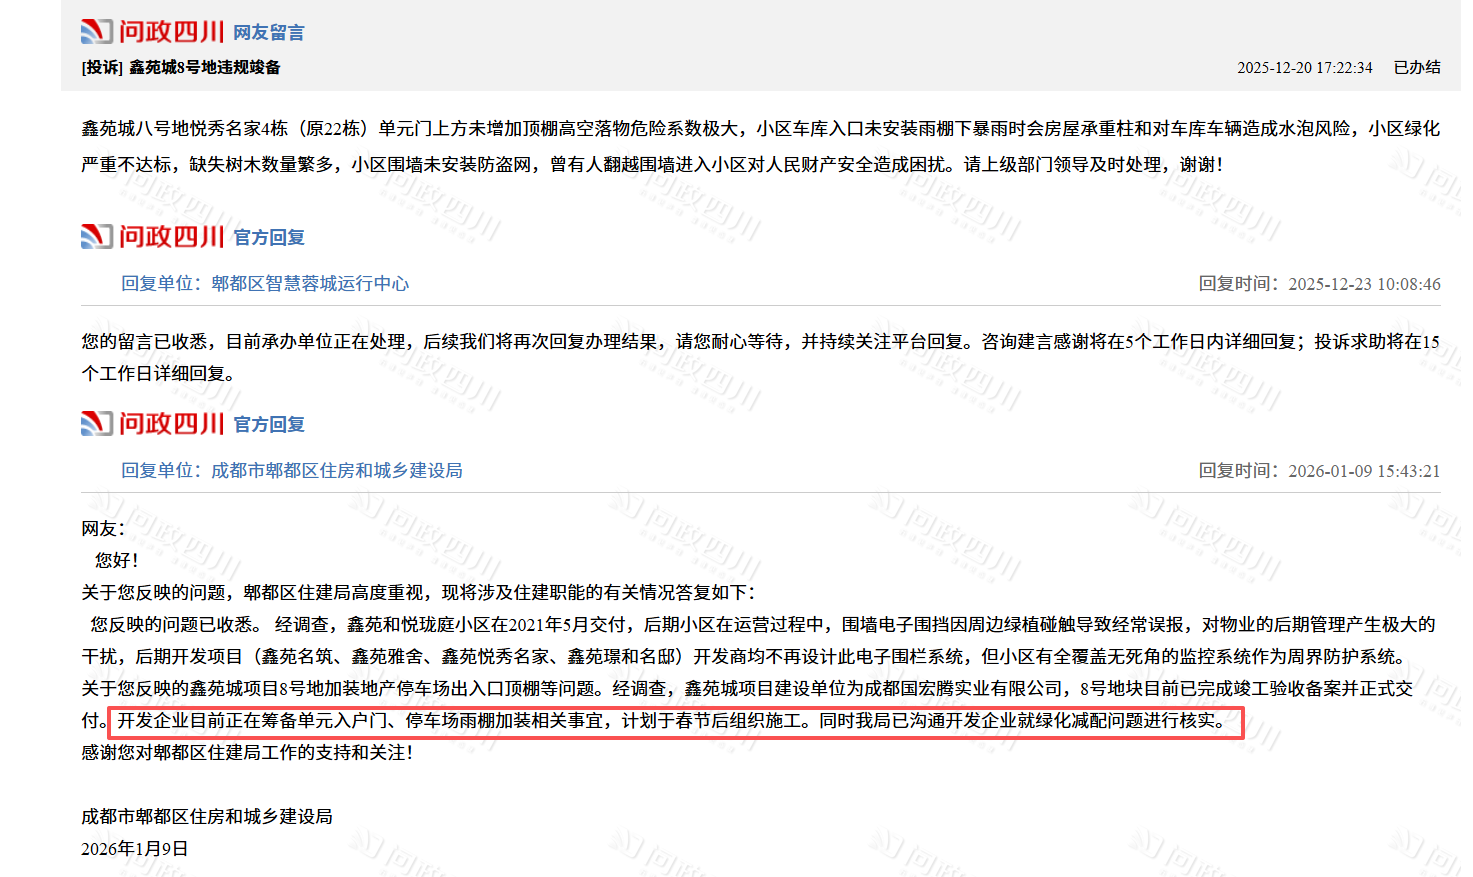The image size is (1473, 877).
Task: Click the [投诉] category tag
Action: (x=102, y=67)
